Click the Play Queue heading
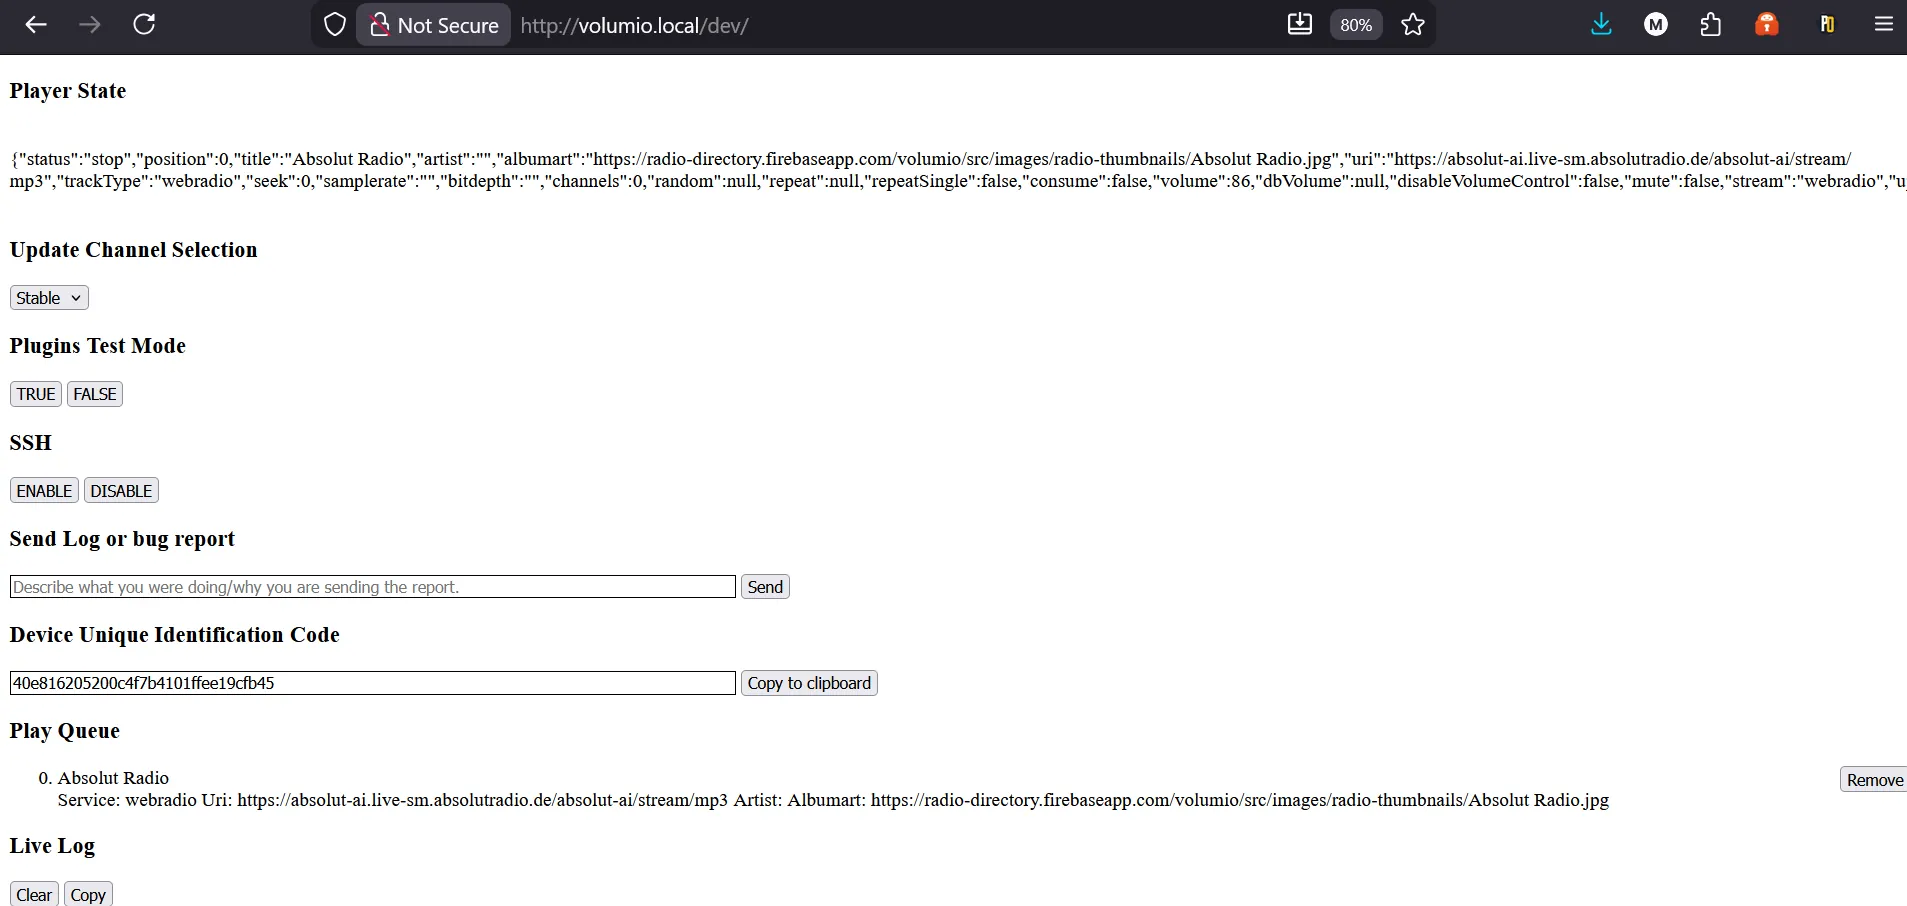The height and width of the screenshot is (906, 1907). [64, 731]
